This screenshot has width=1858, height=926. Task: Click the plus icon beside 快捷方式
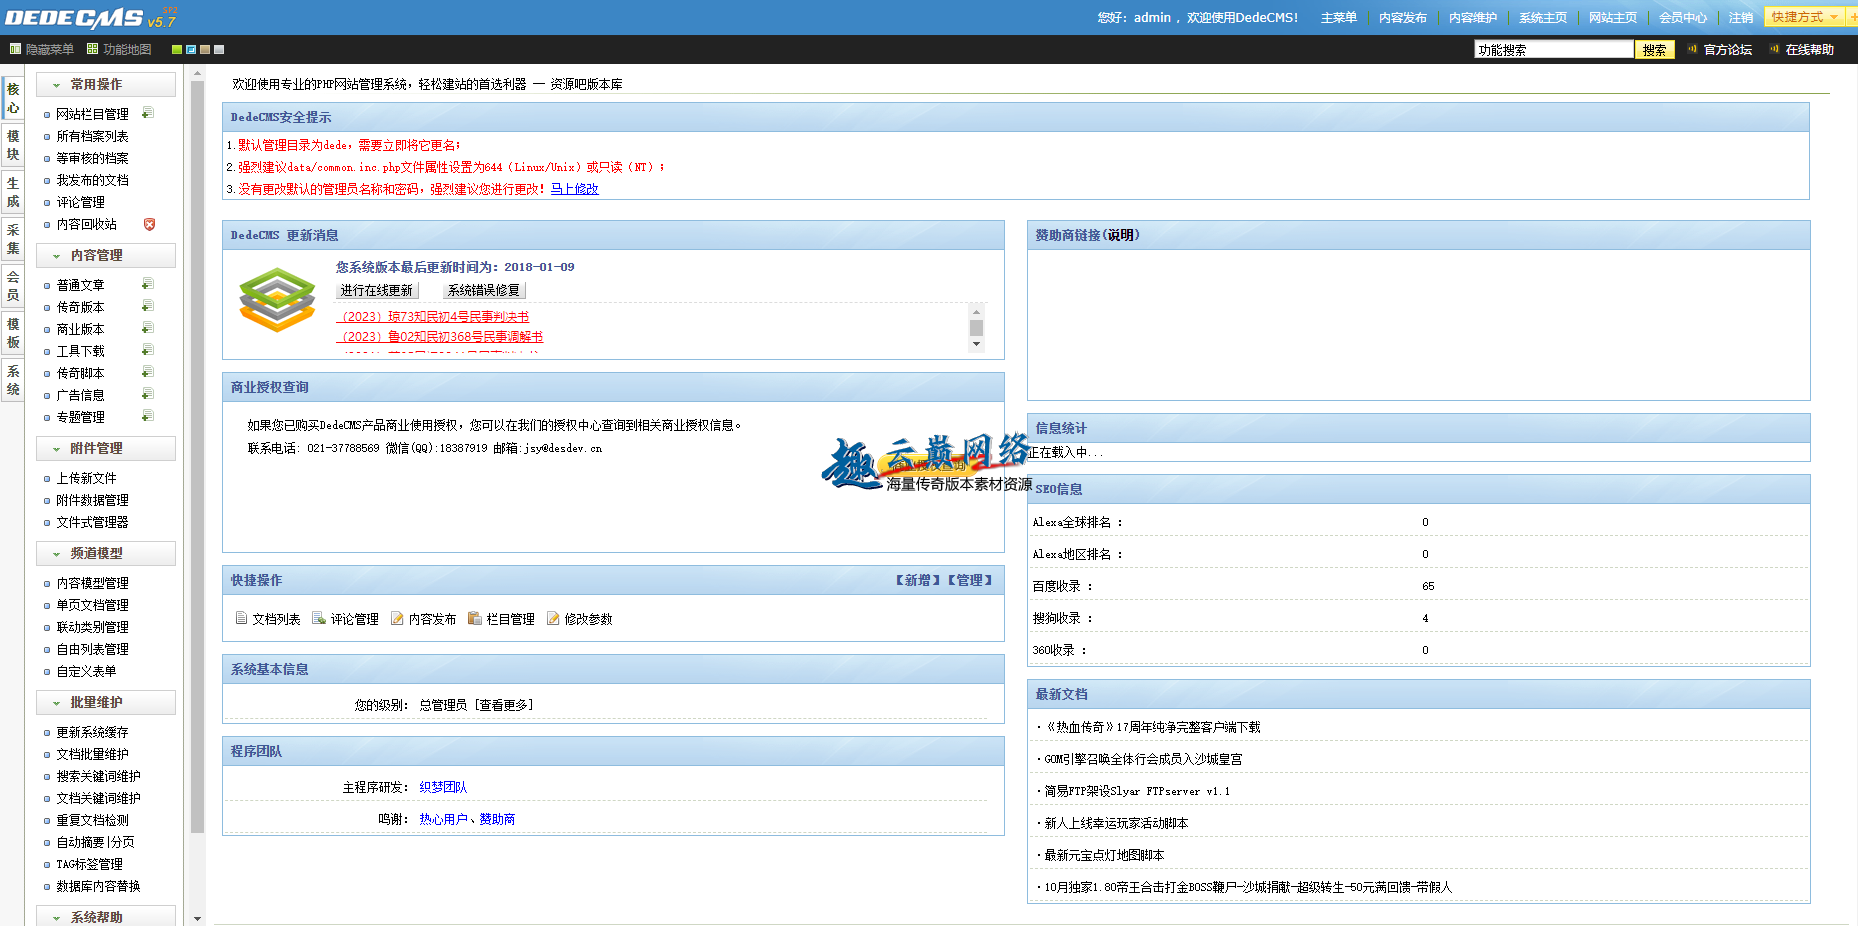(x=1853, y=17)
